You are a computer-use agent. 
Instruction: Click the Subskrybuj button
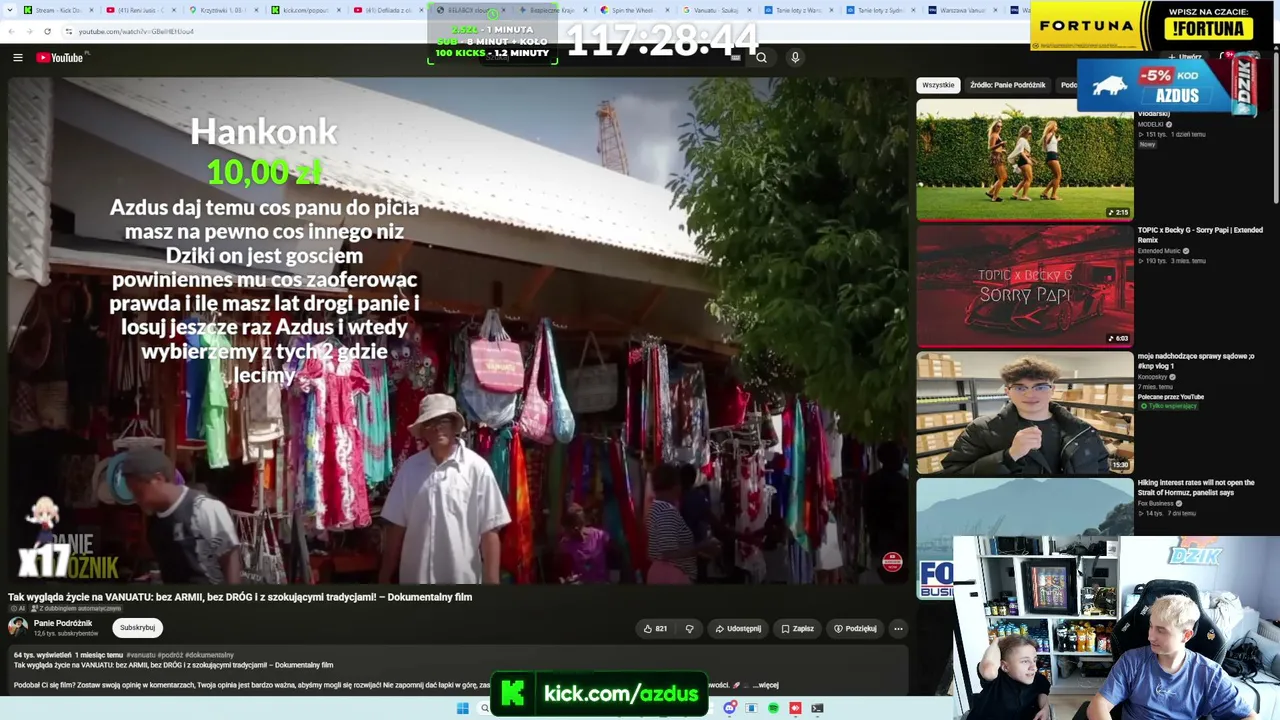tap(137, 628)
